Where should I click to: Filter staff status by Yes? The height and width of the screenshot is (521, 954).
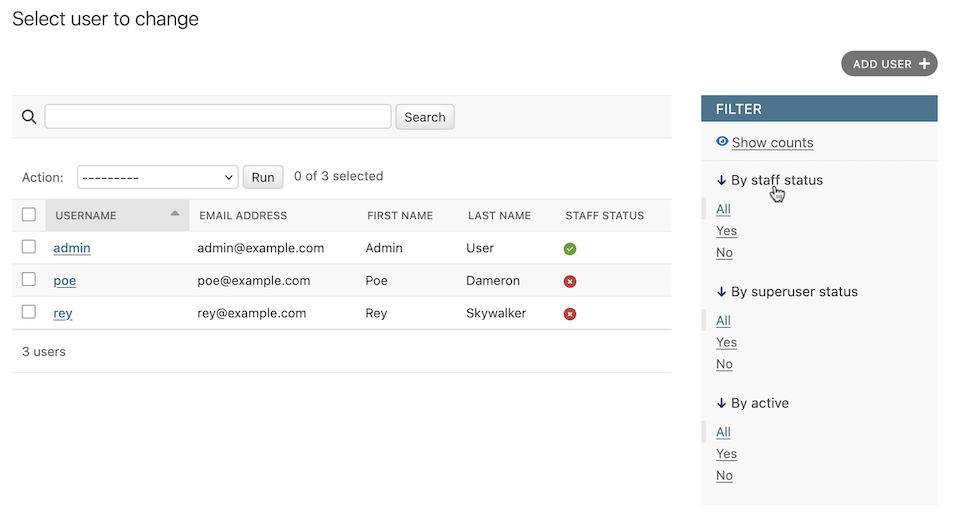coord(726,231)
